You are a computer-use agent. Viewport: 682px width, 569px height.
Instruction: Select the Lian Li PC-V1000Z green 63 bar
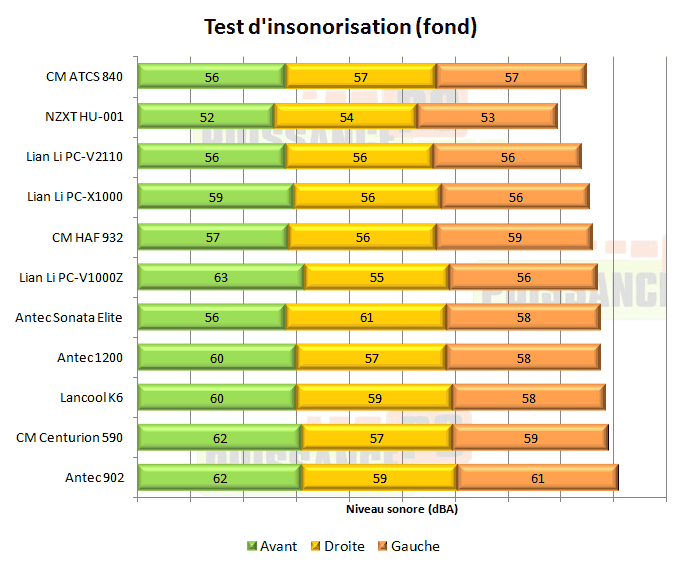click(221, 276)
